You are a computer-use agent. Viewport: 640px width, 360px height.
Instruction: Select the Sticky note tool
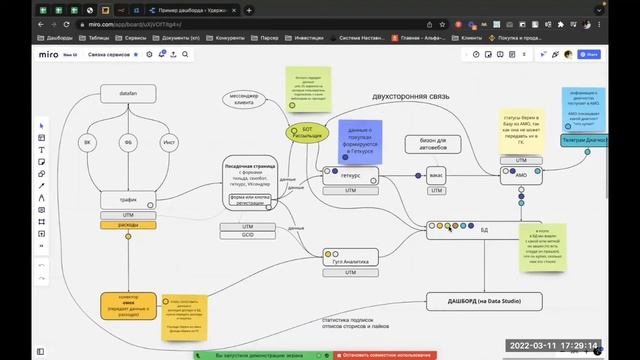(41, 162)
